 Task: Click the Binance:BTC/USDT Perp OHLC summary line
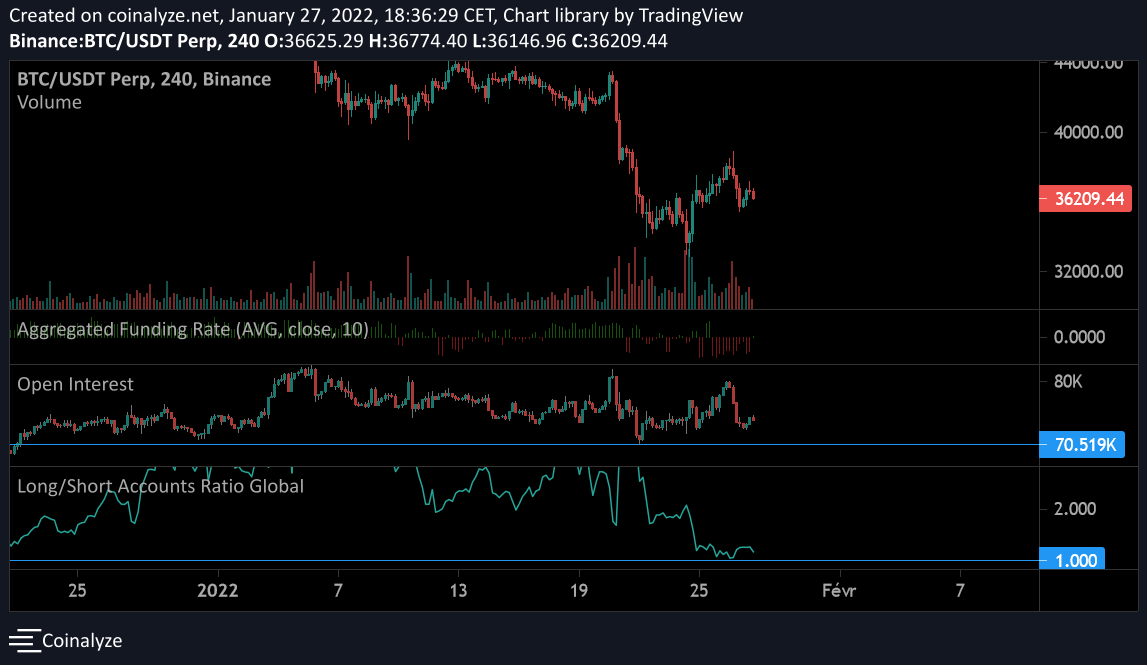pyautogui.click(x=338, y=41)
